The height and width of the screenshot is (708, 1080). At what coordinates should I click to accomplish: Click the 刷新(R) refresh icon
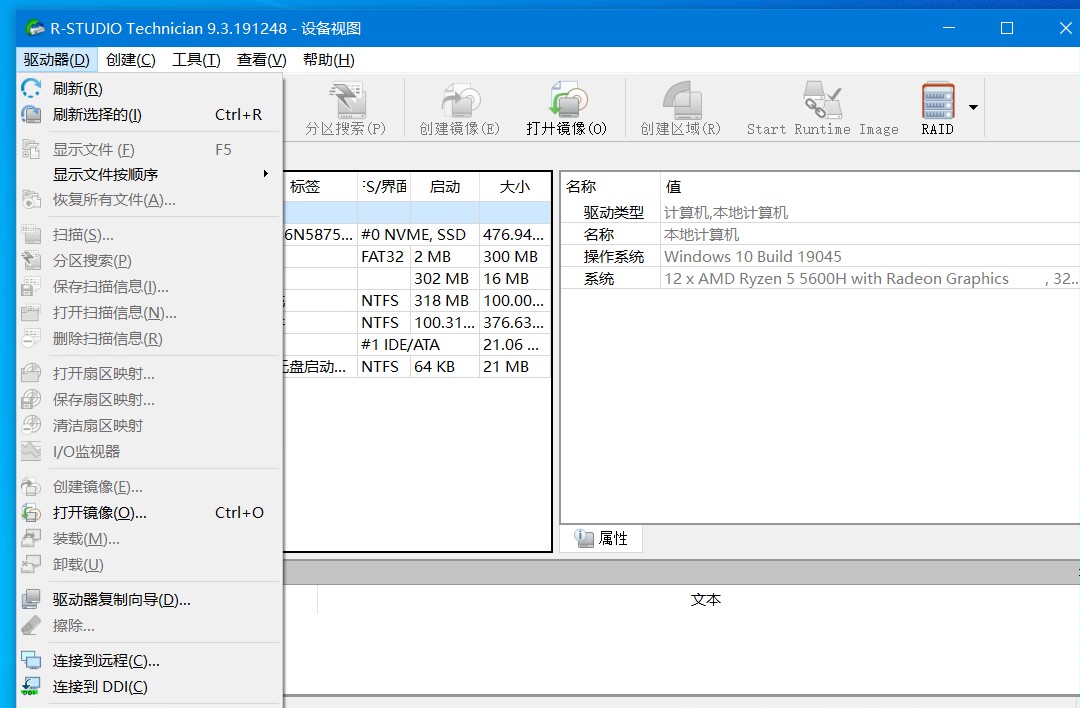tap(31, 88)
